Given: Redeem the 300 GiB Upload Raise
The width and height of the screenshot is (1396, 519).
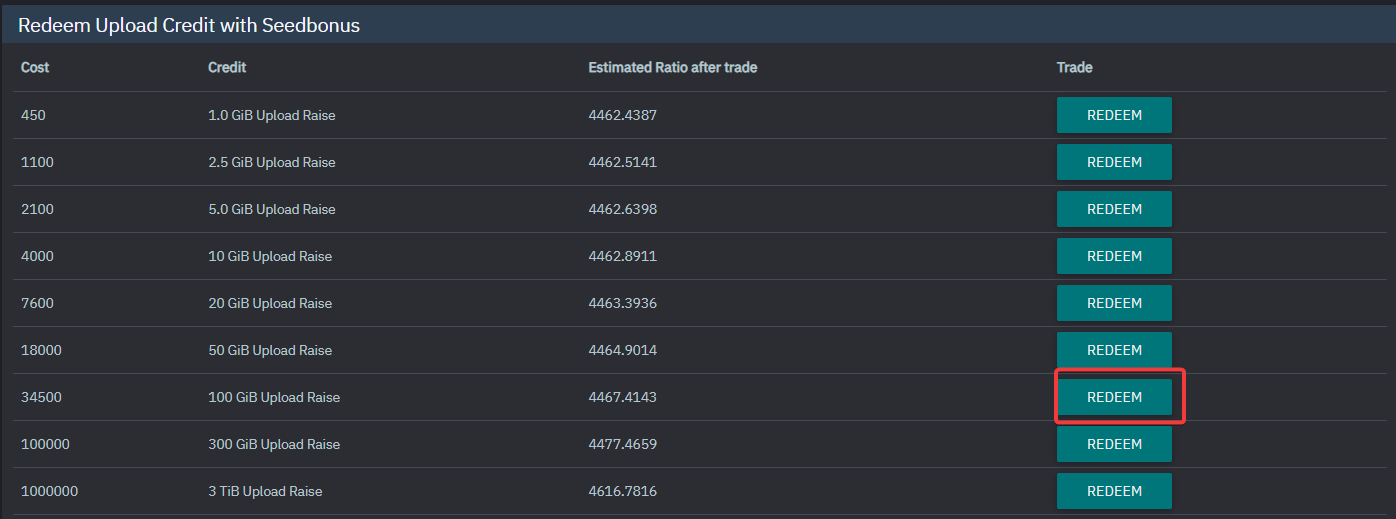Looking at the screenshot, I should (1114, 444).
